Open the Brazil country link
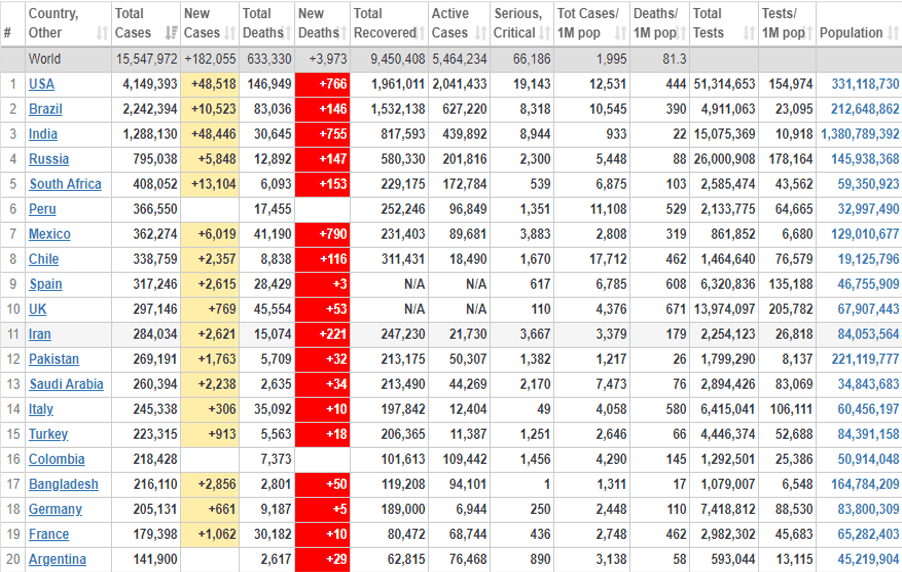902x572 pixels. 45,109
